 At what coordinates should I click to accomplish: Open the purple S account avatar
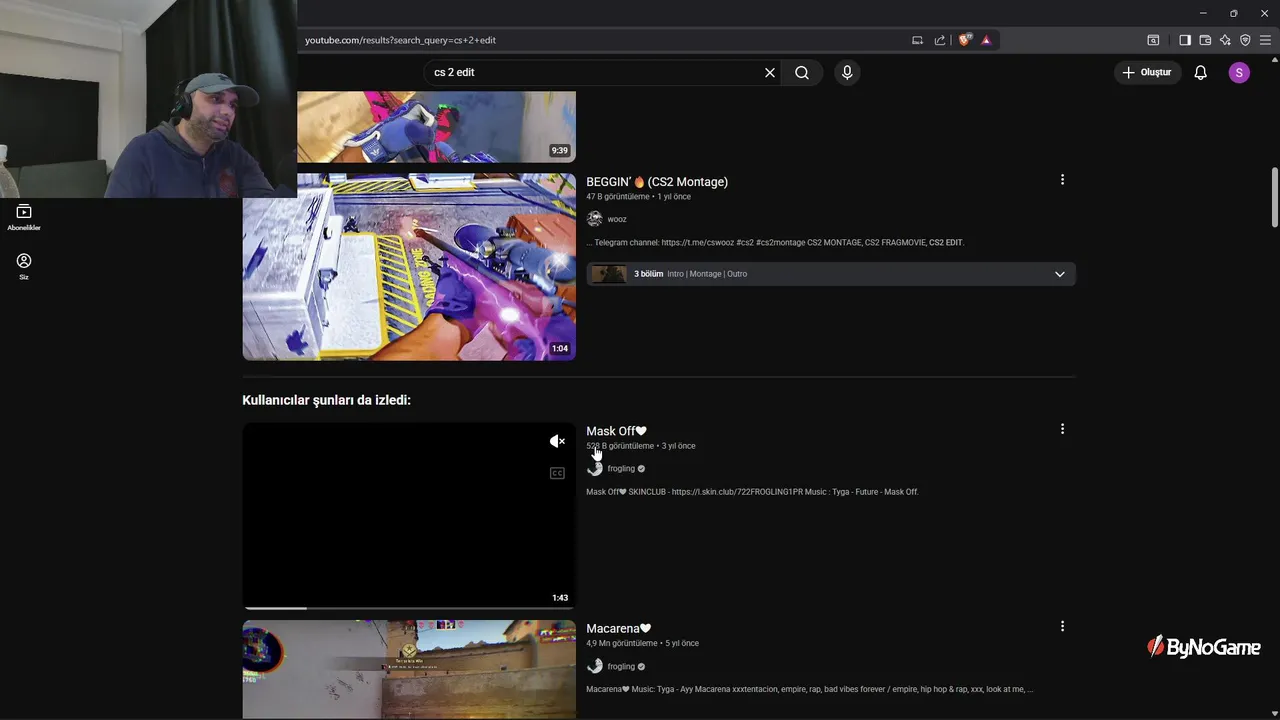pyautogui.click(x=1239, y=73)
